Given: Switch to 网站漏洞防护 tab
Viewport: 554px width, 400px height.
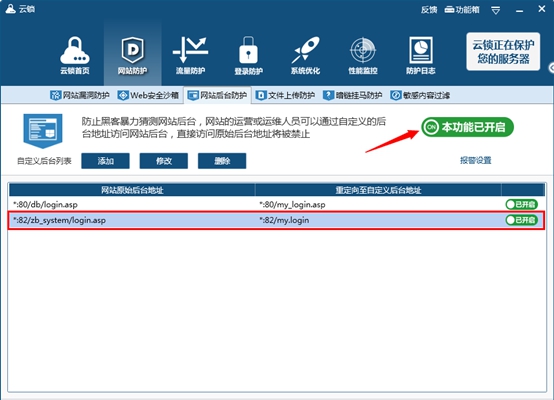Looking at the screenshot, I should 79,95.
